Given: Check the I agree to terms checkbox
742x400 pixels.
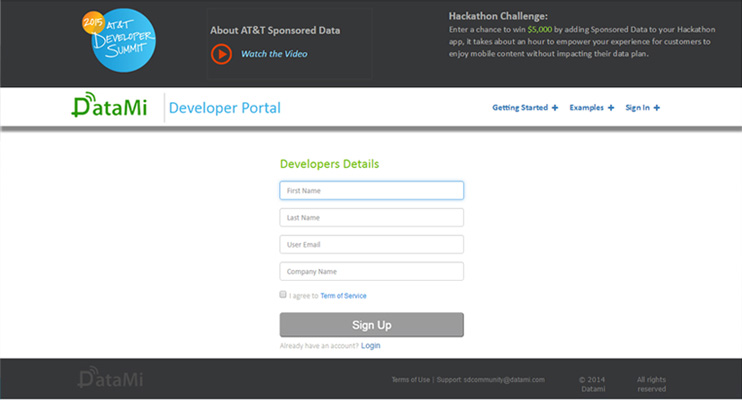Looking at the screenshot, I should tap(283, 295).
